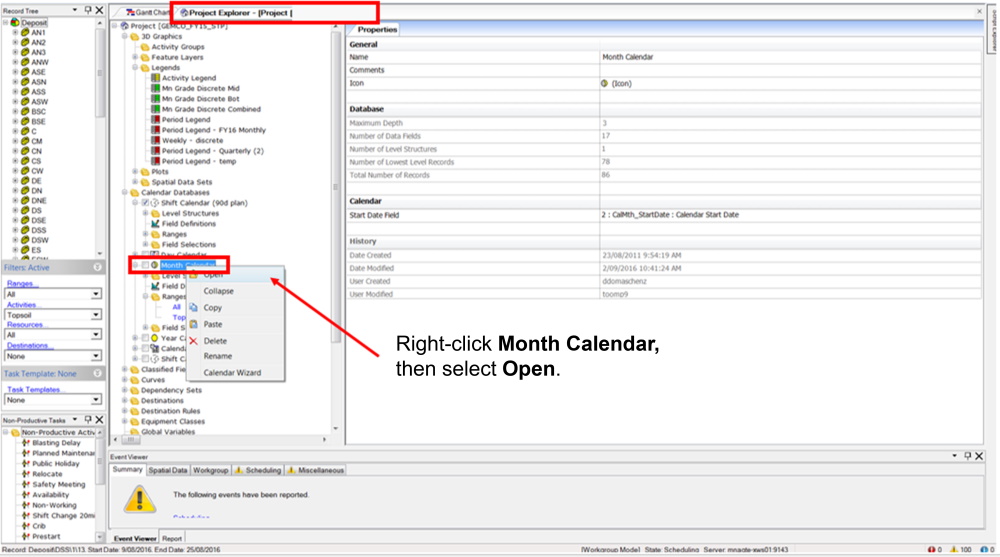Click the Prestart task icon
Screen dimensions: 1000x557
pos(26,537)
